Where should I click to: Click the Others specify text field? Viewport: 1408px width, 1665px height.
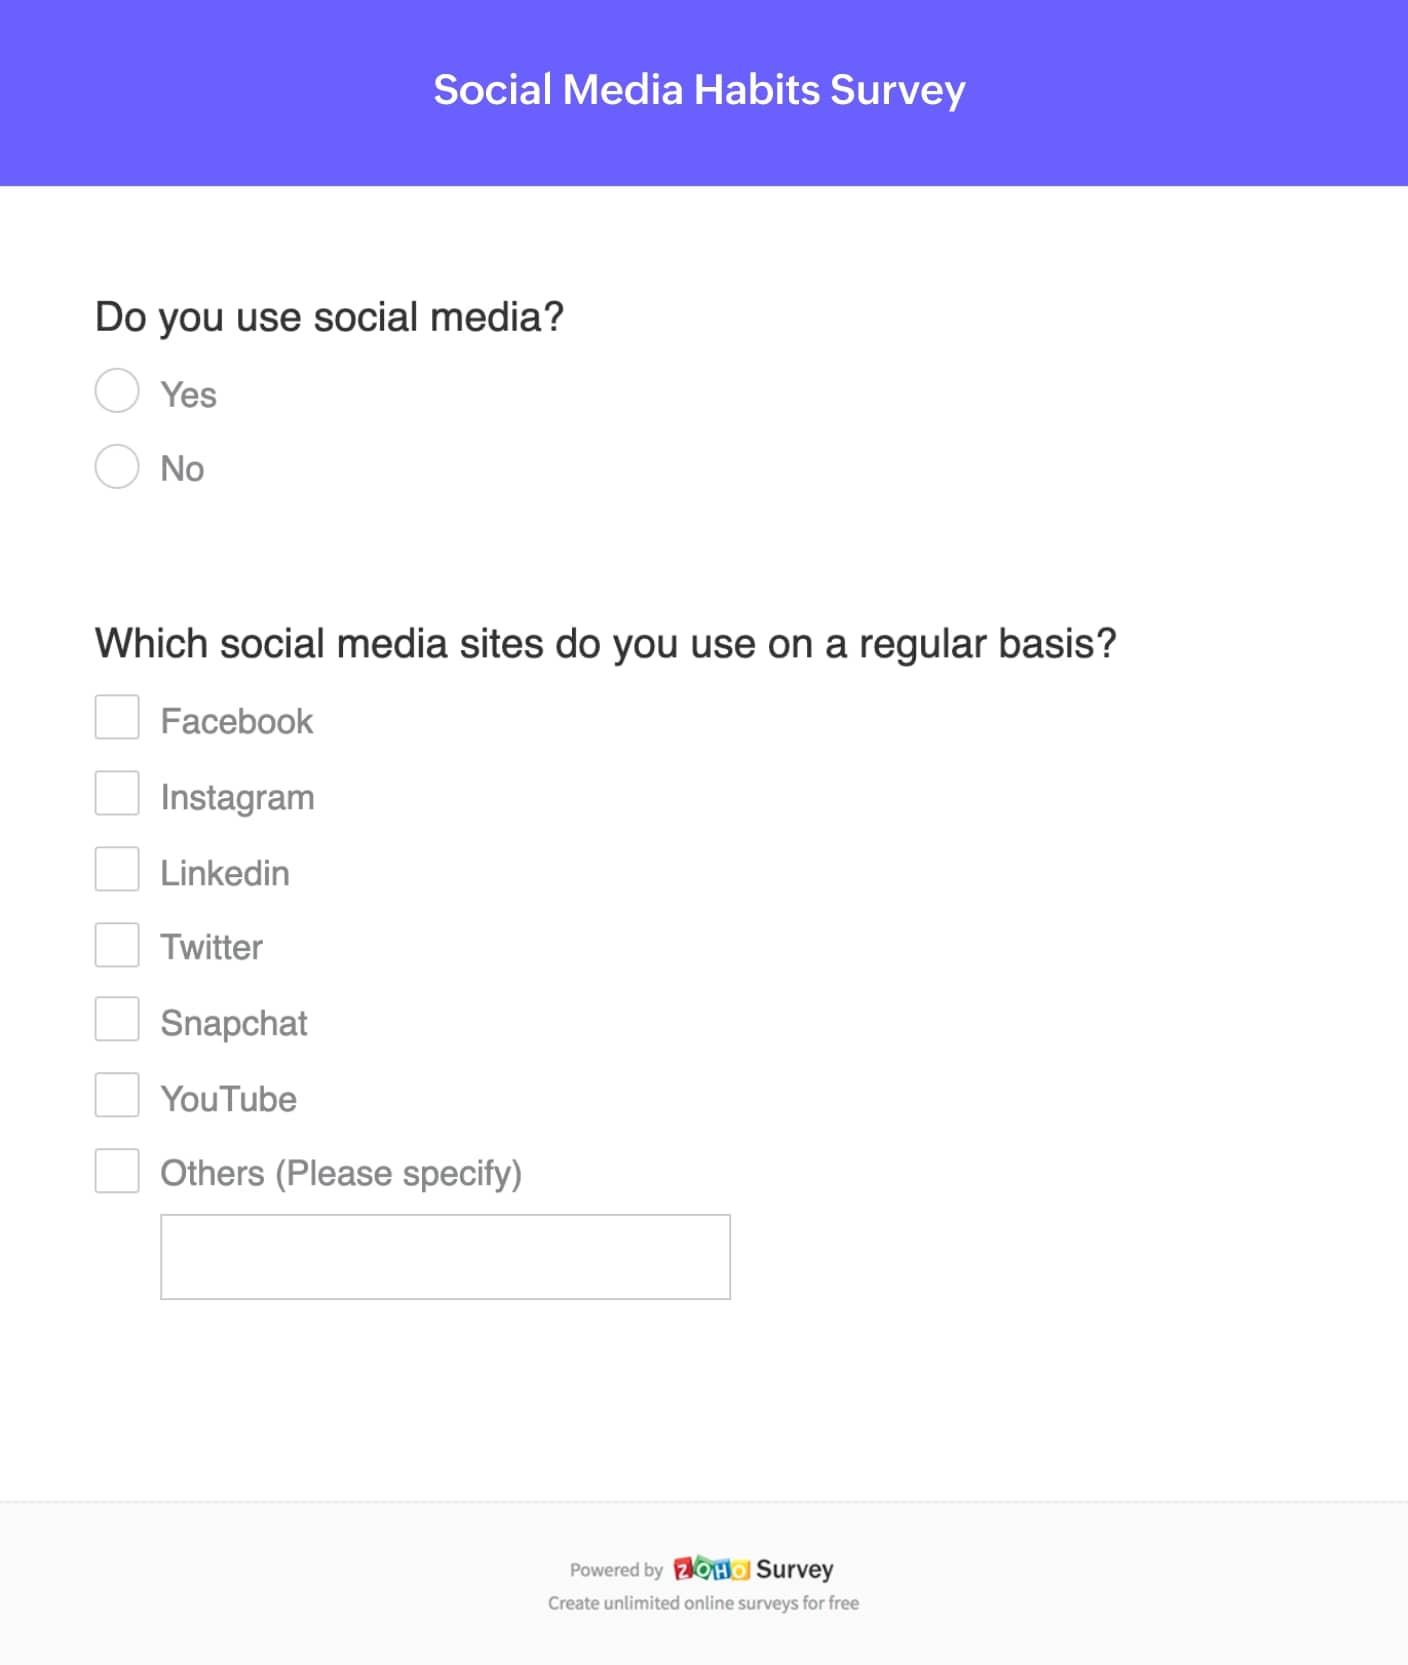[x=445, y=1257]
